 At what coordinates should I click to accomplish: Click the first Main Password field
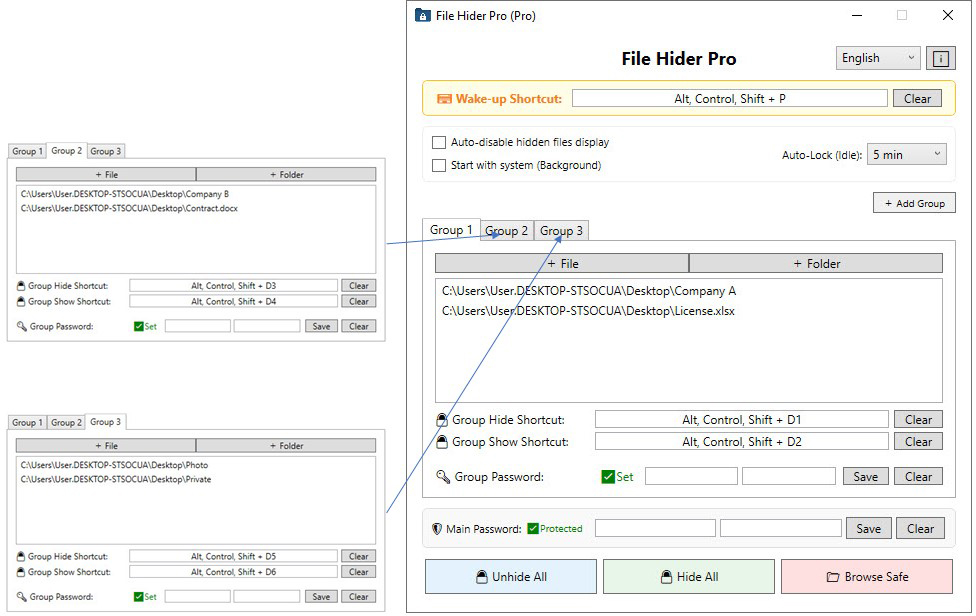click(655, 529)
